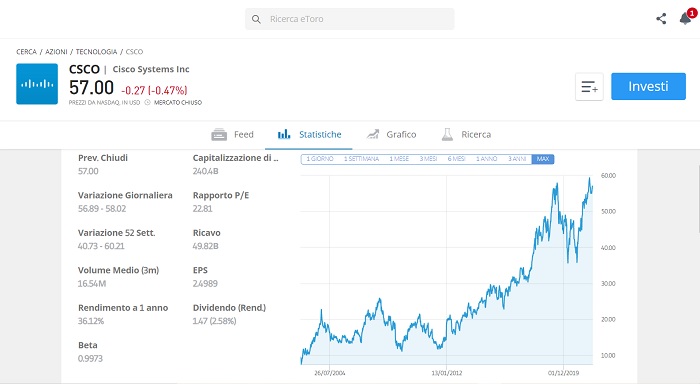Click Dividendo value 1.47 (2.58%)
The height and width of the screenshot is (384, 700).
pos(214,321)
